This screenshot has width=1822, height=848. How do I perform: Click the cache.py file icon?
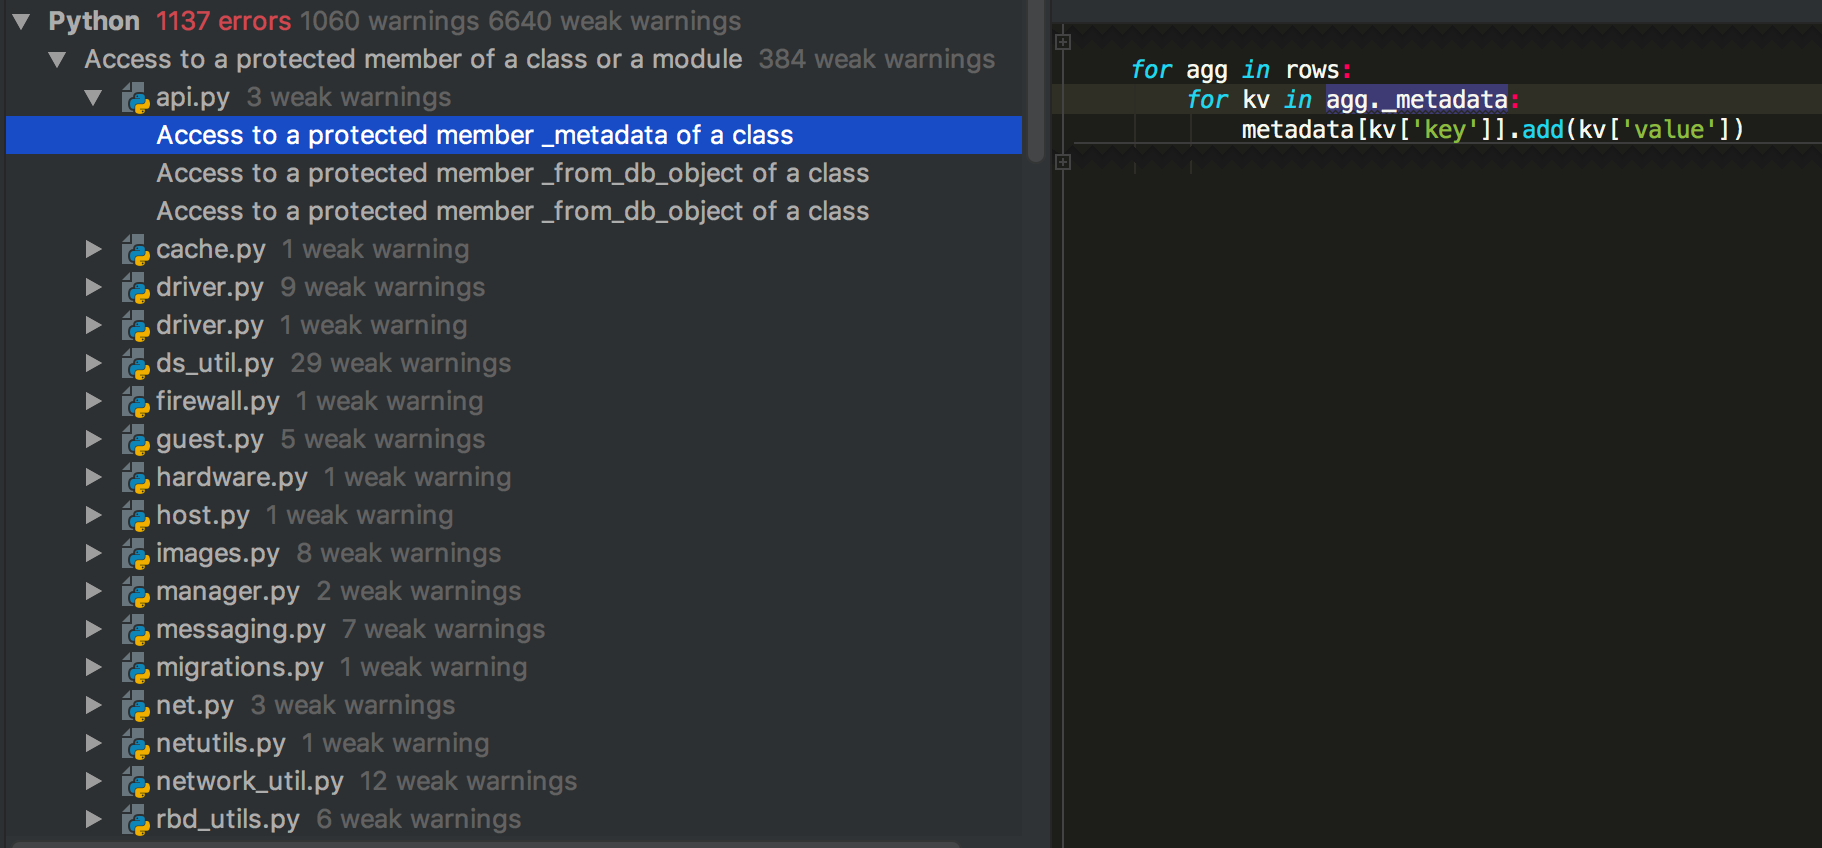point(135,250)
